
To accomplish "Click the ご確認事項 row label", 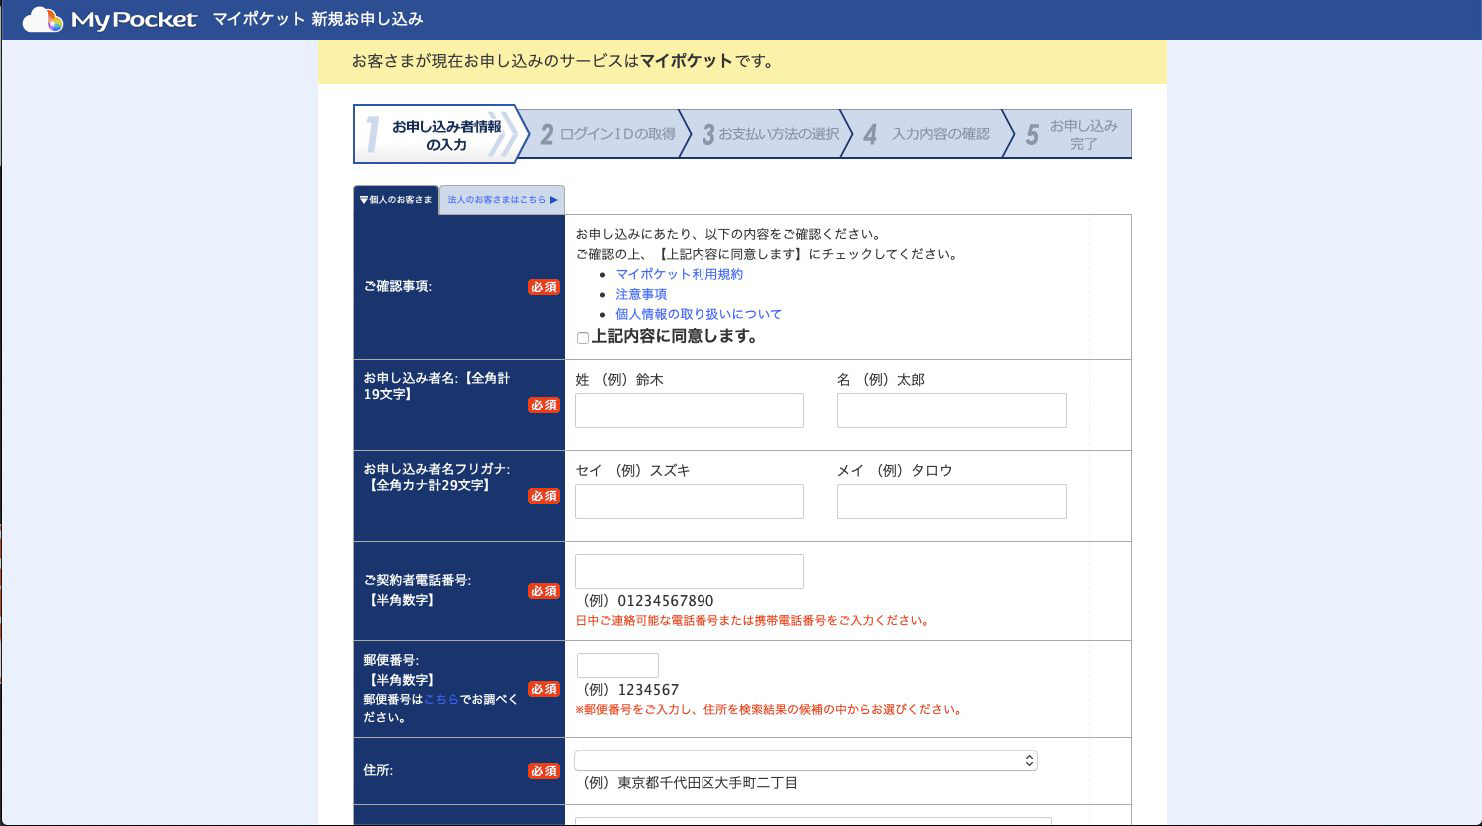I will tap(398, 287).
